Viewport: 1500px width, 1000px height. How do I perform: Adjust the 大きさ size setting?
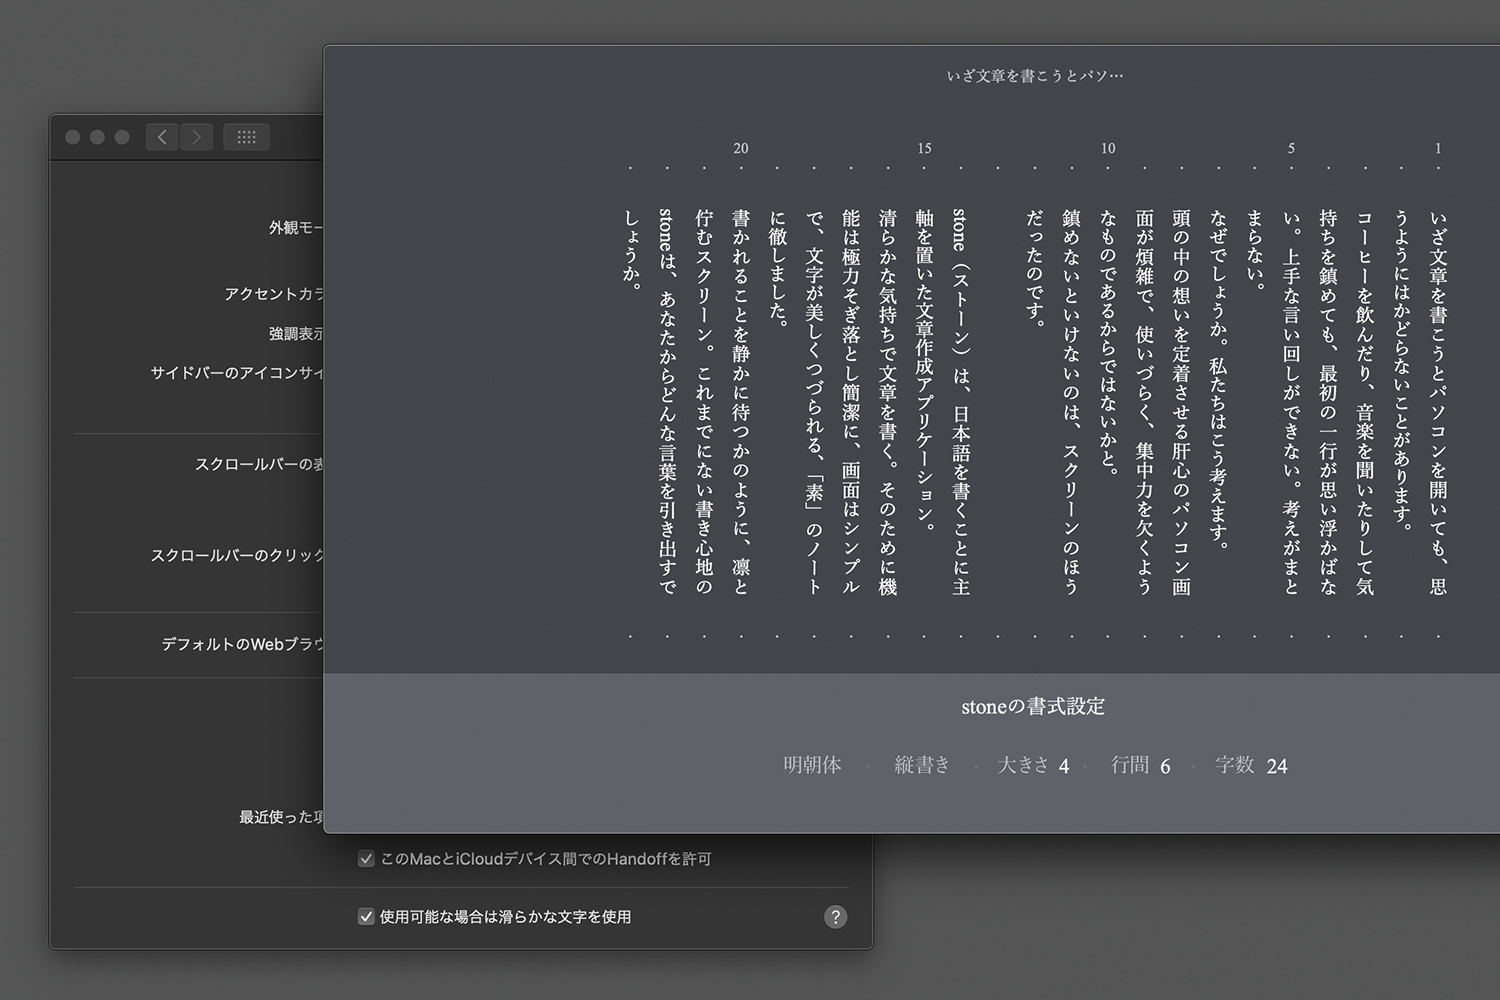click(x=1033, y=765)
